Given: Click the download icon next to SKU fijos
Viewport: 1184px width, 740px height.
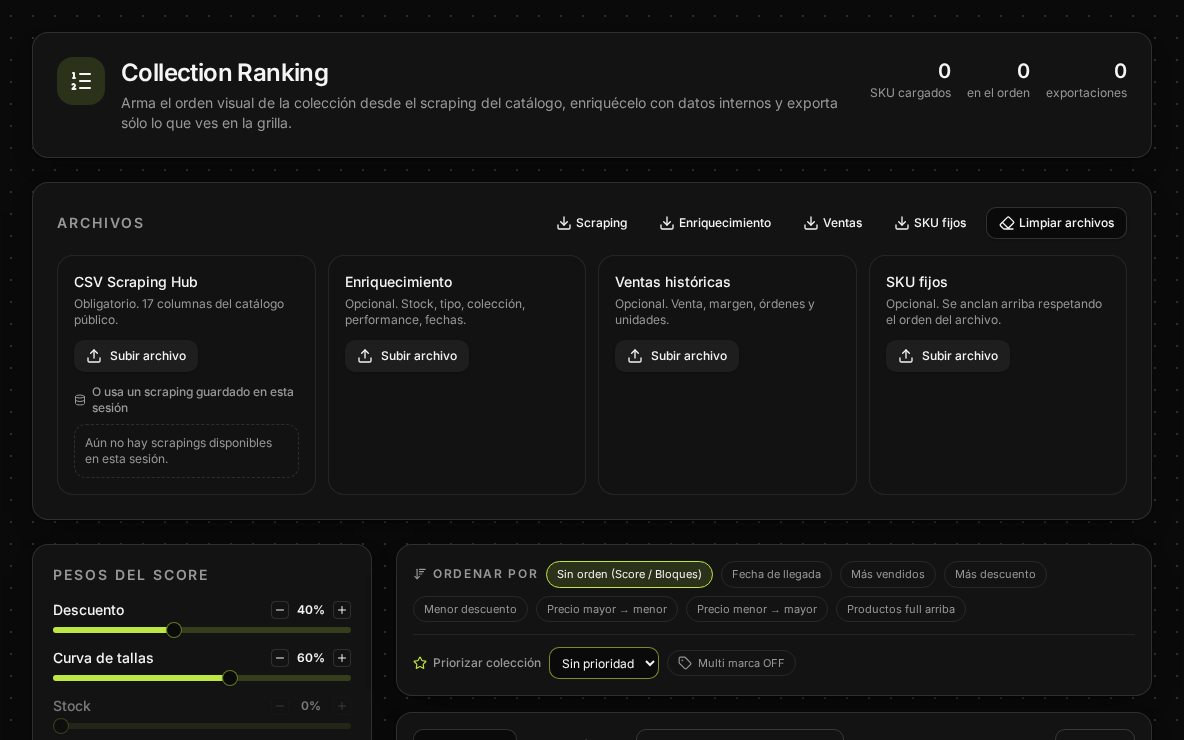Looking at the screenshot, I should pyautogui.click(x=902, y=223).
